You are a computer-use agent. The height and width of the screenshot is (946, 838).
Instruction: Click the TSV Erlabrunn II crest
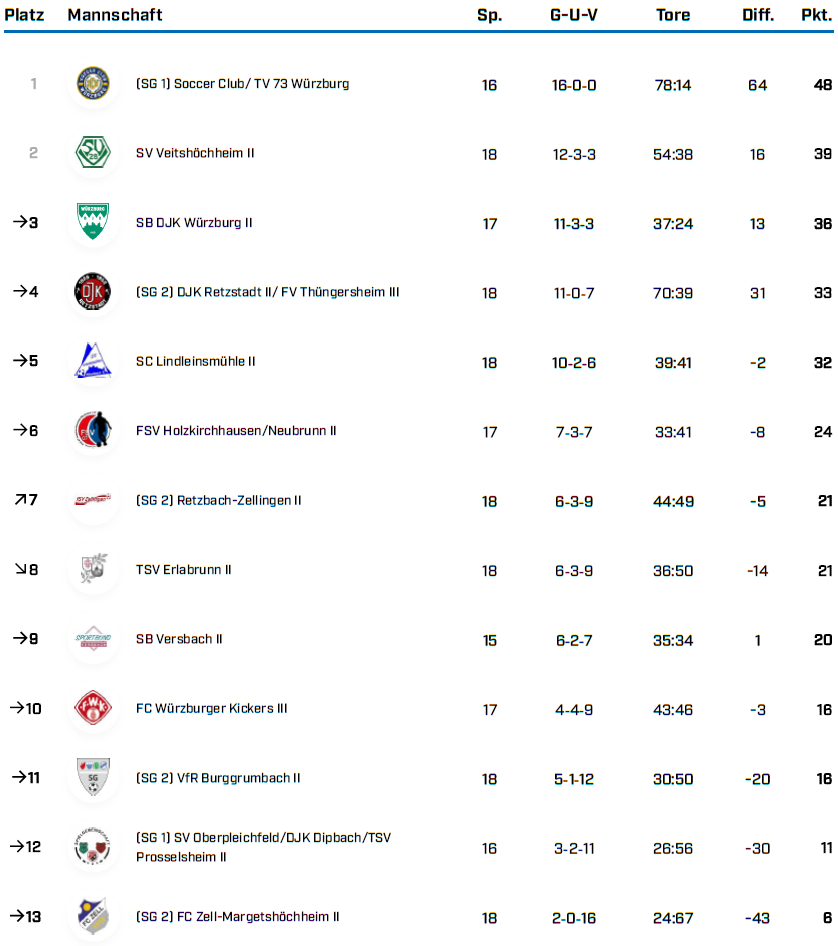pos(93,569)
